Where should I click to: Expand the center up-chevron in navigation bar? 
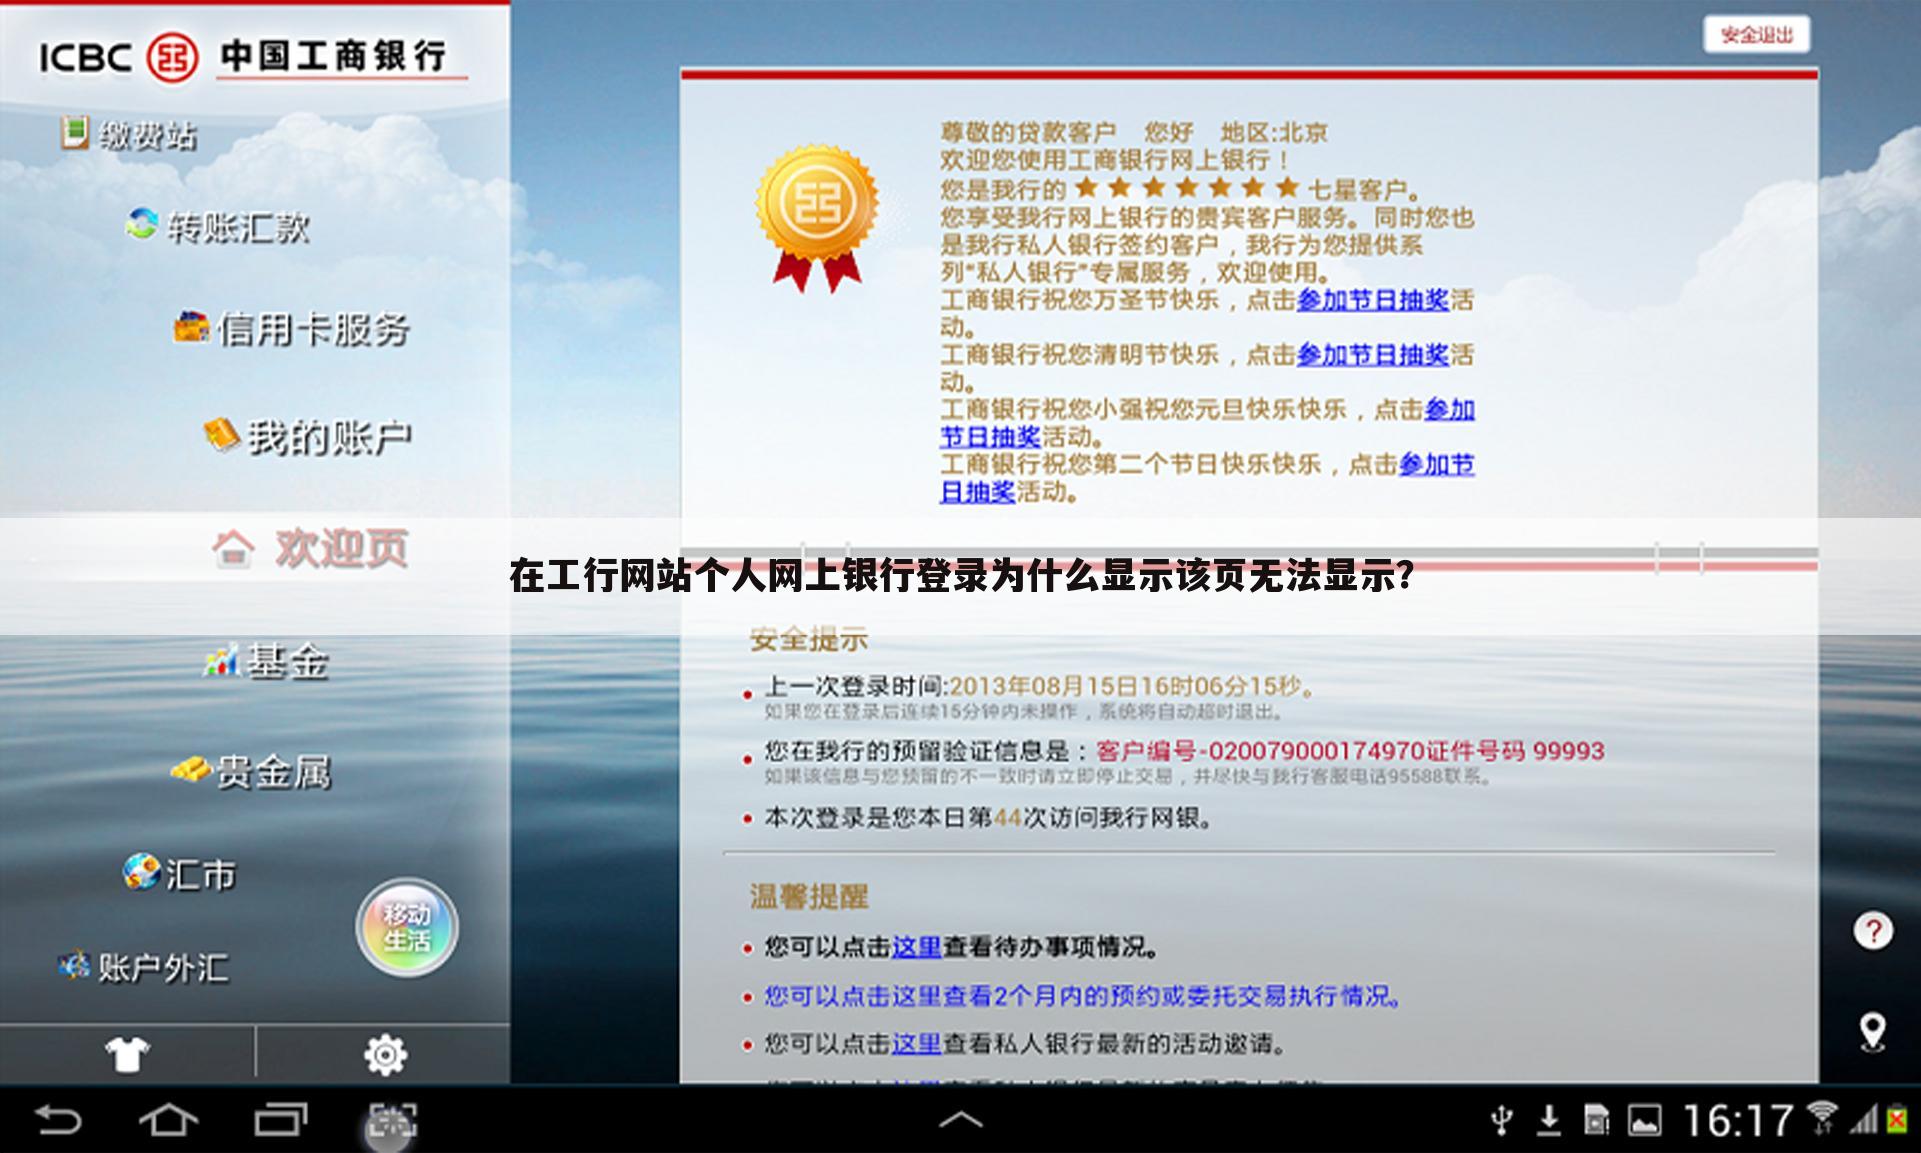coord(960,1120)
